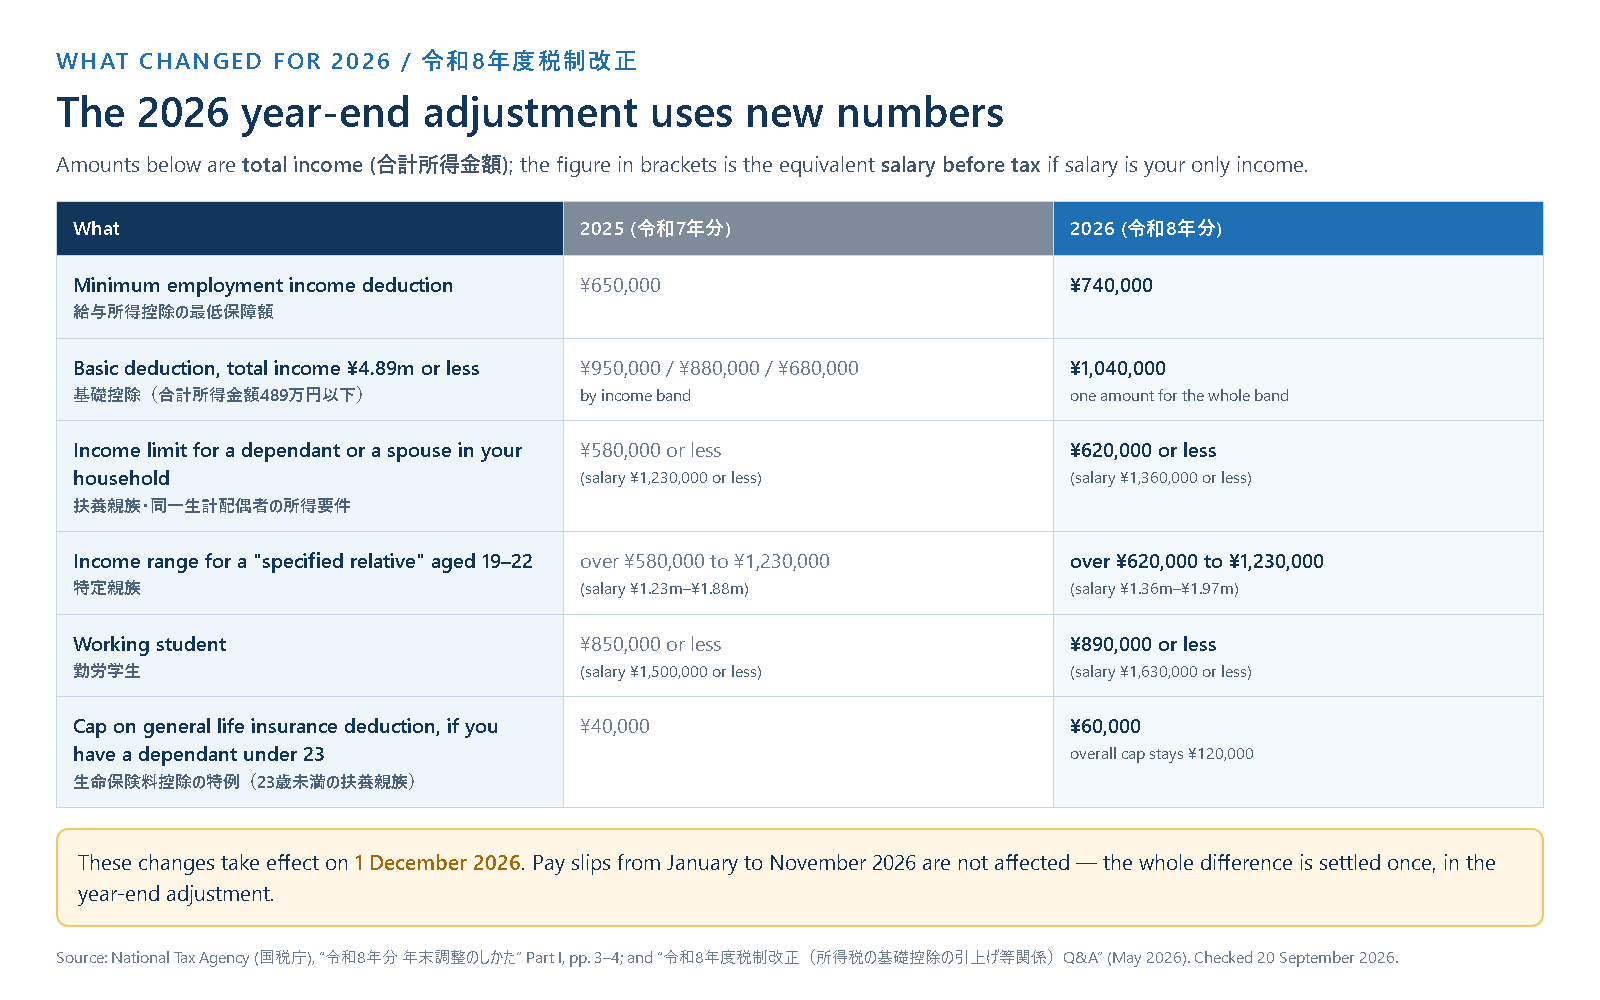Image resolution: width=1600 pixels, height=1000 pixels.
Task: Click 'Income limit for a dependant or a spouse' label
Action: pos(297,464)
